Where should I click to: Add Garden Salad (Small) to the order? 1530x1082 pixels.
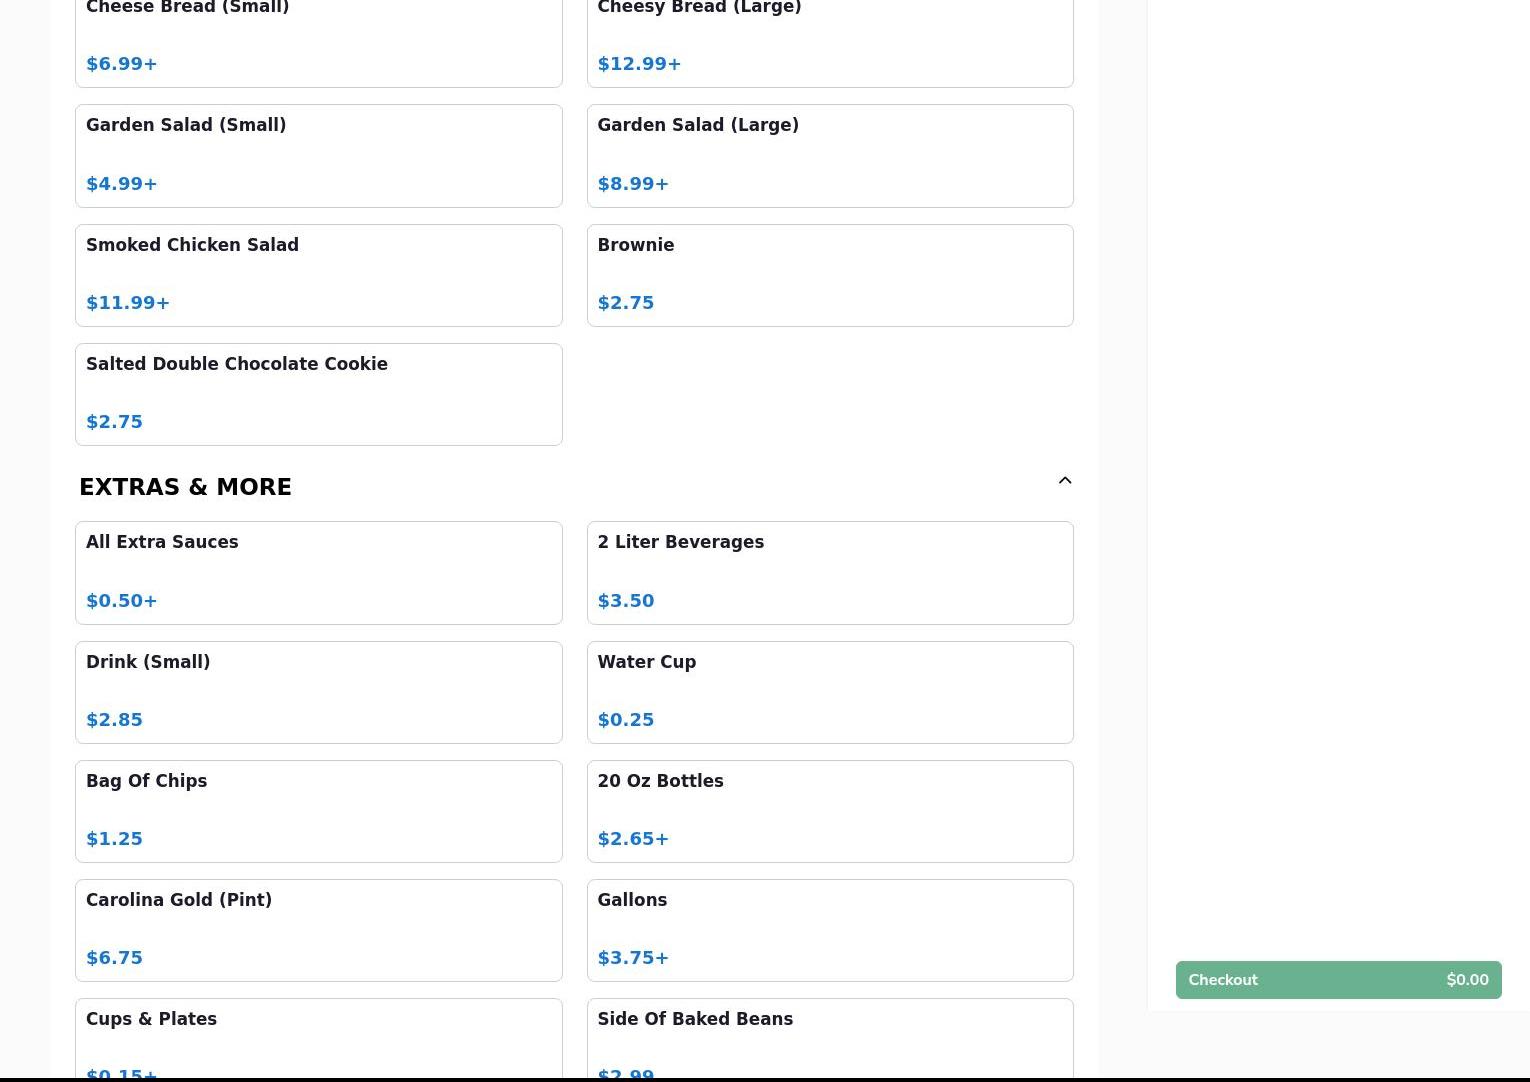pyautogui.click(x=318, y=156)
